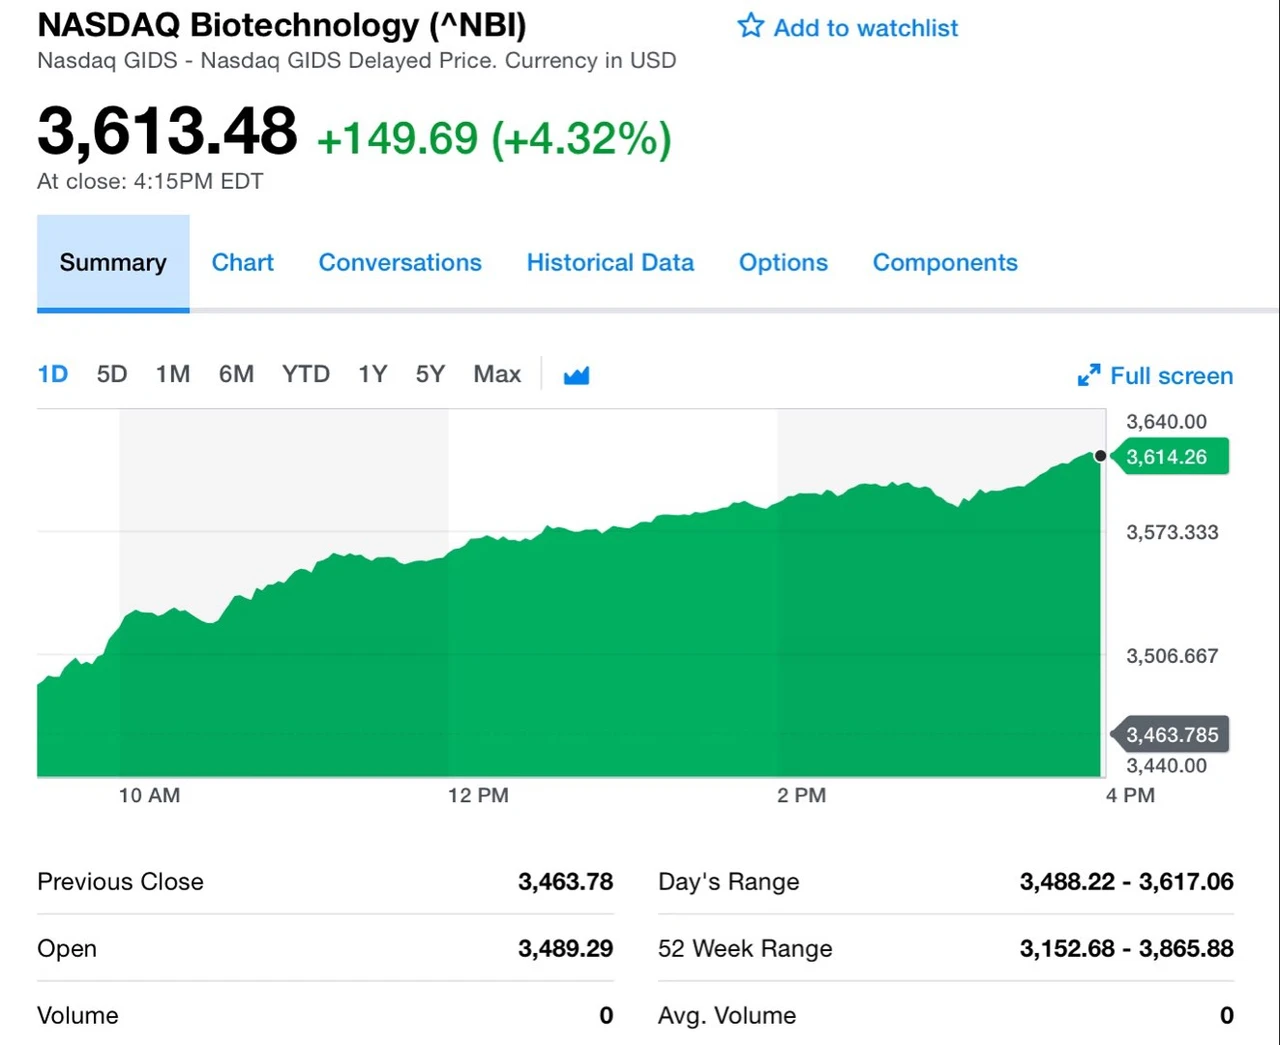Switch to the 5D chart view

point(111,373)
